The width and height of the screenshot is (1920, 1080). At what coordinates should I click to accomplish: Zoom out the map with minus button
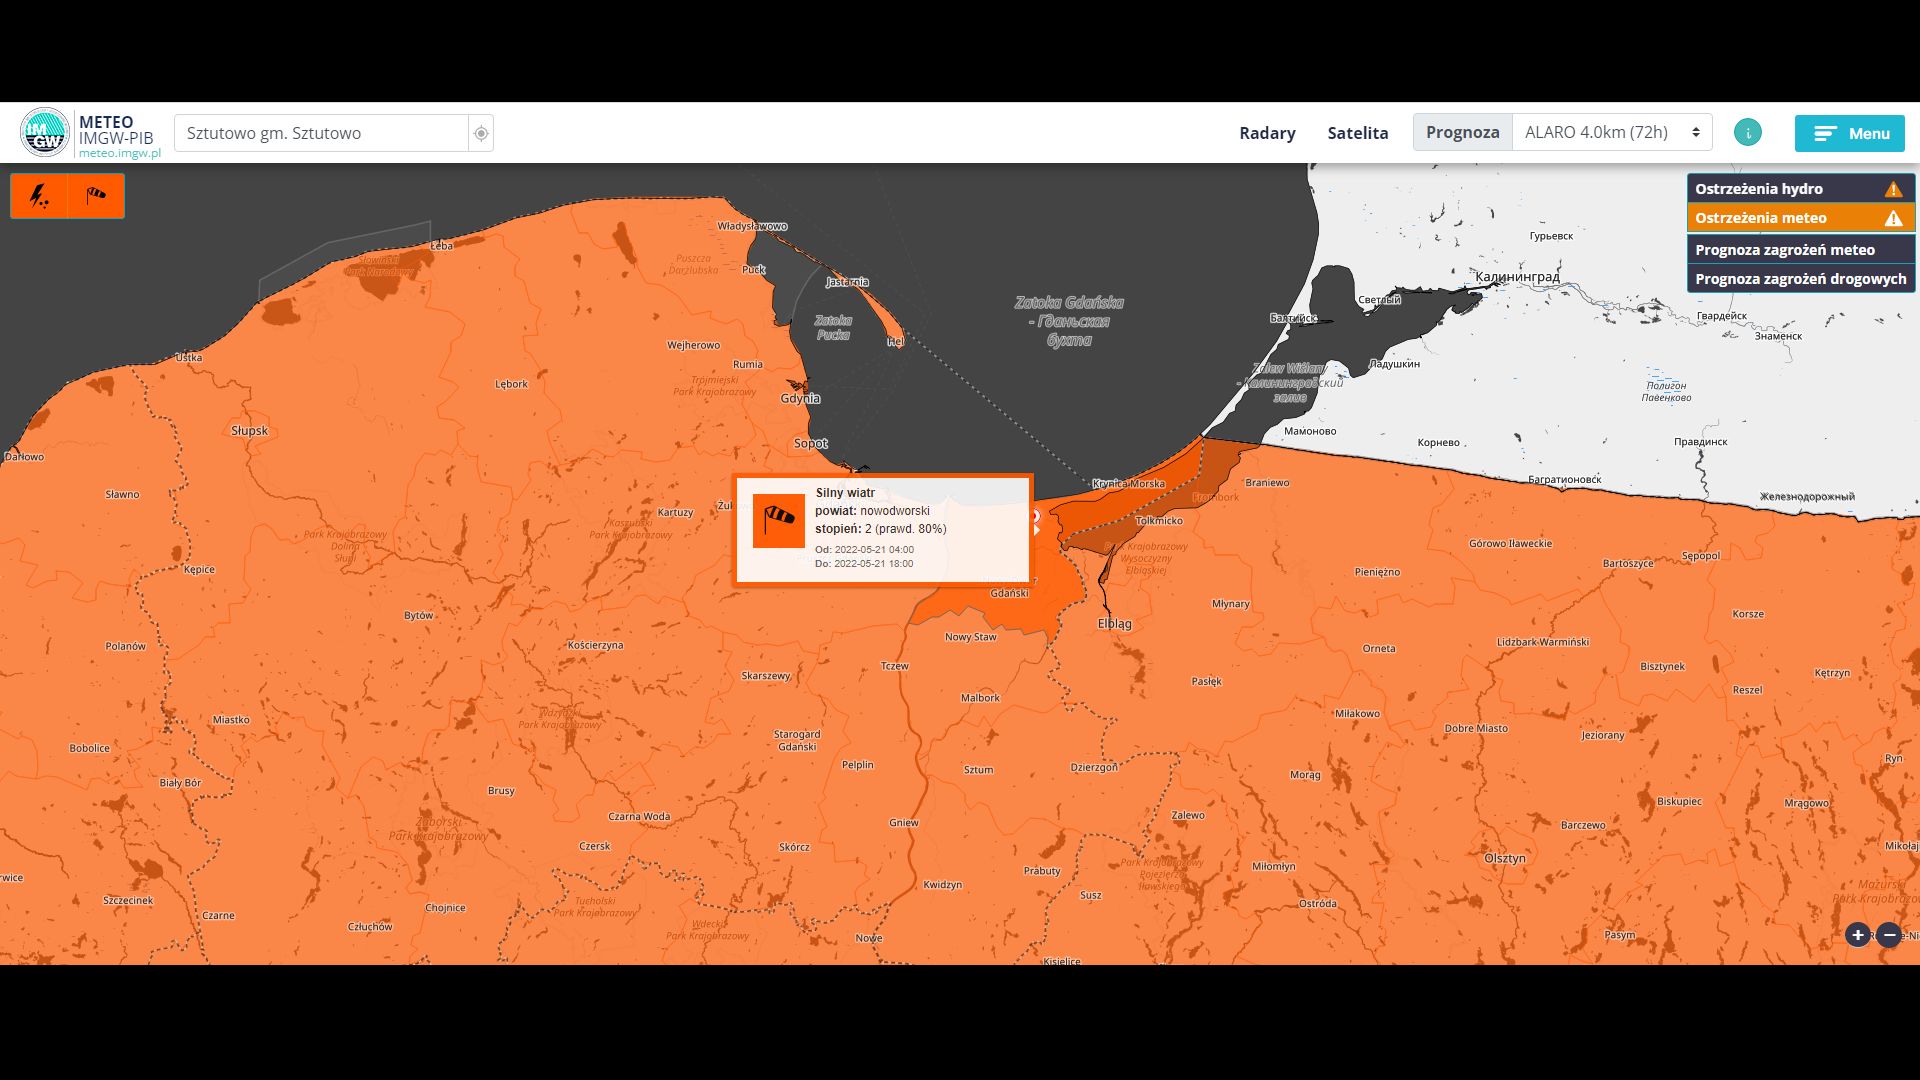pos(1889,935)
